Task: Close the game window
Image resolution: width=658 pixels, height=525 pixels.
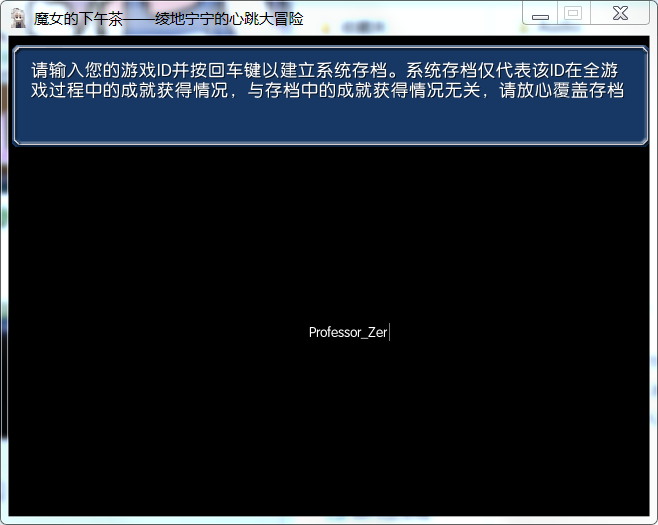Action: (620, 14)
